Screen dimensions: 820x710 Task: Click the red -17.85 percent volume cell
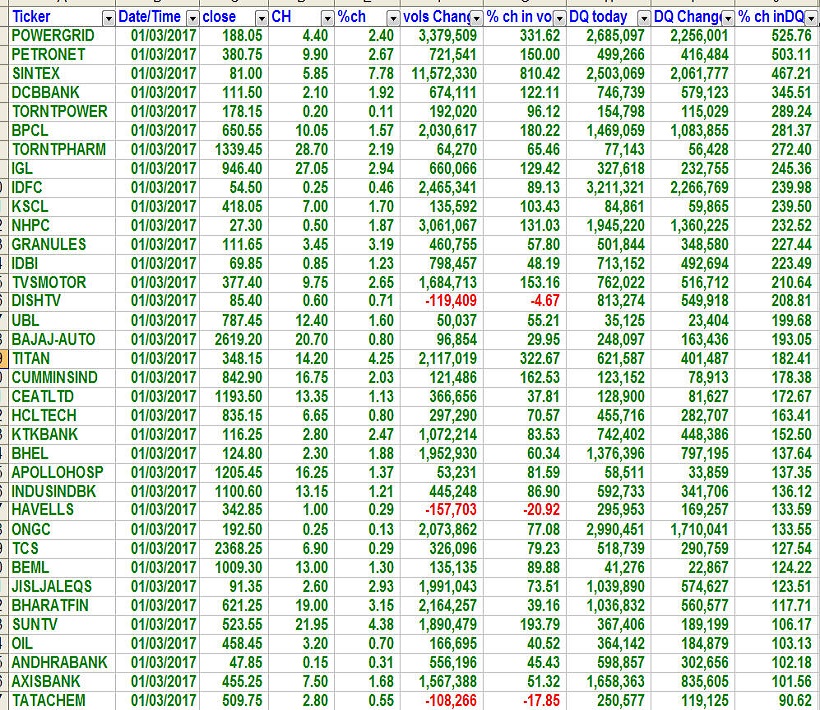(525, 701)
